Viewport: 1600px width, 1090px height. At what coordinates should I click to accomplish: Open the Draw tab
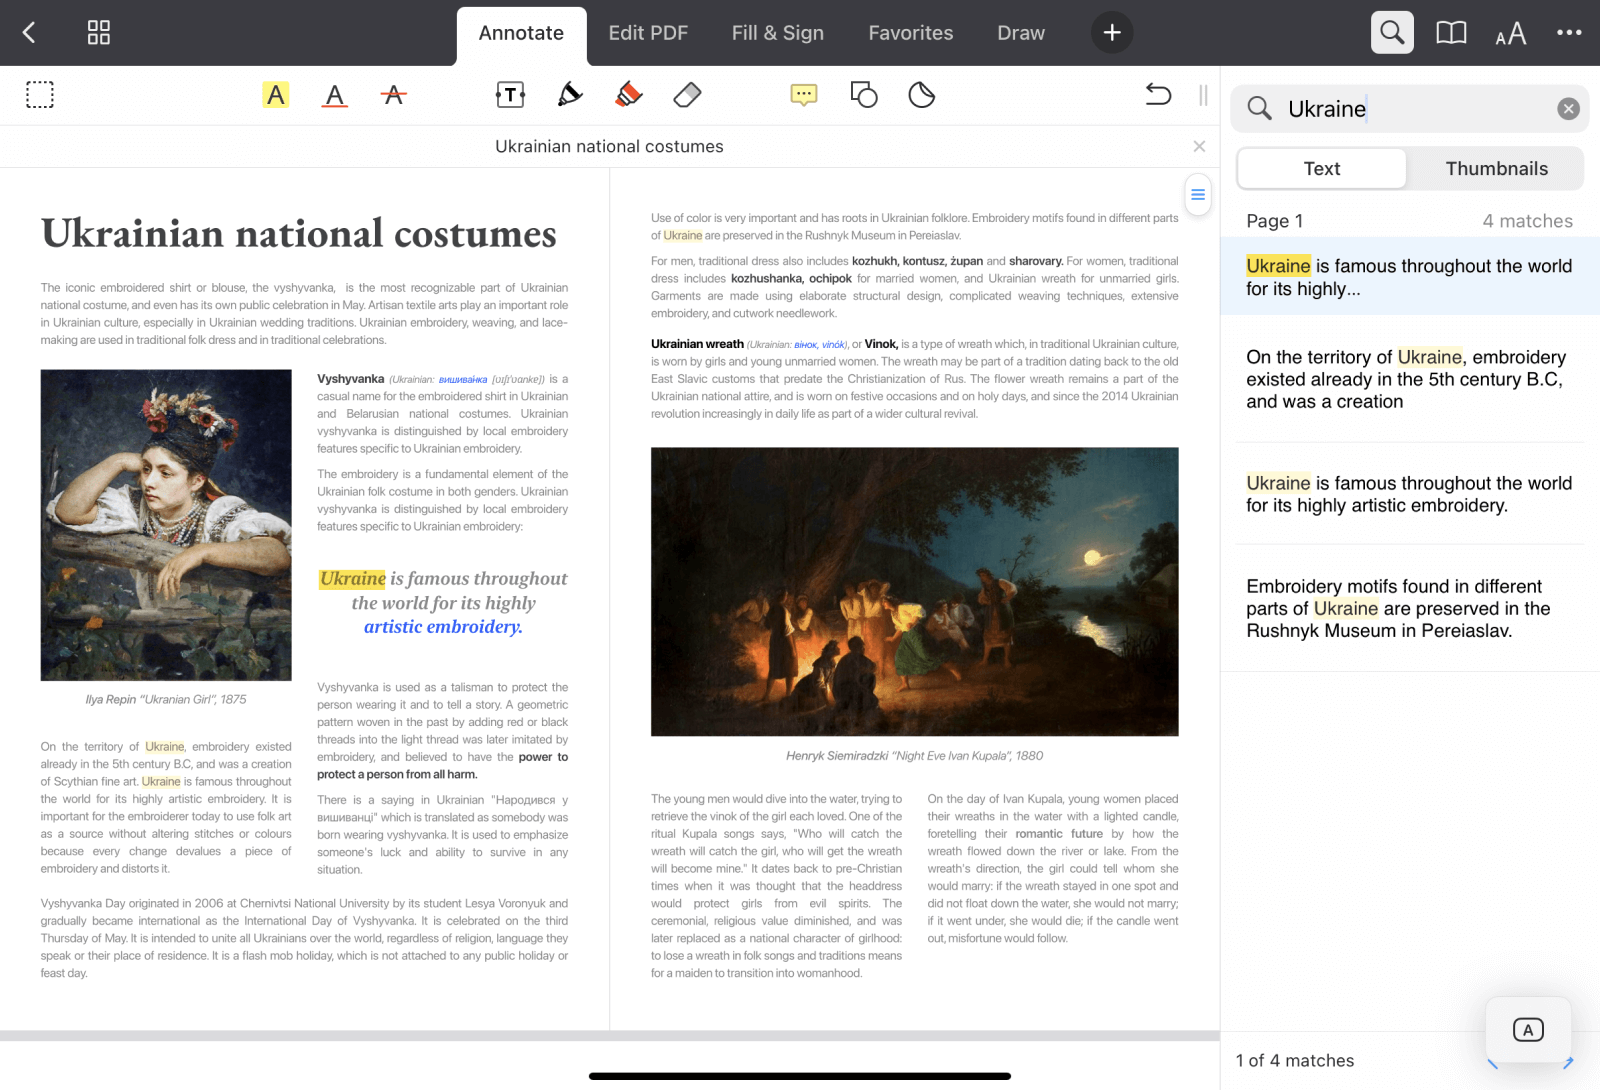pos(1021,33)
